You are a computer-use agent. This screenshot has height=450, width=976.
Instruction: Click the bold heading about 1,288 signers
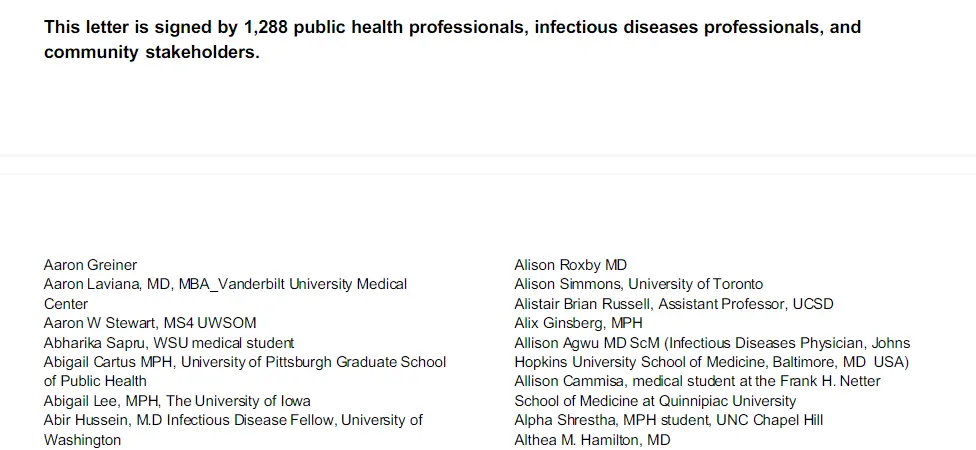[x=452, y=27]
